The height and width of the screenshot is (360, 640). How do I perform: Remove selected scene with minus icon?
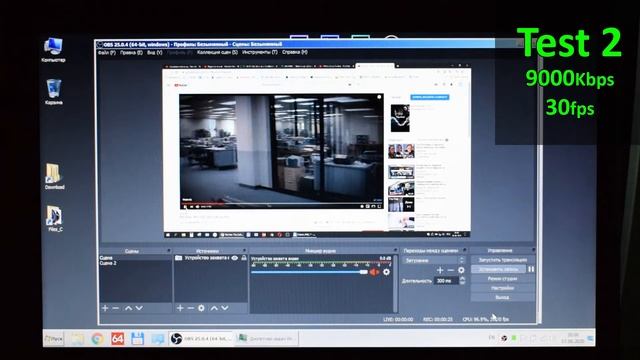click(116, 308)
